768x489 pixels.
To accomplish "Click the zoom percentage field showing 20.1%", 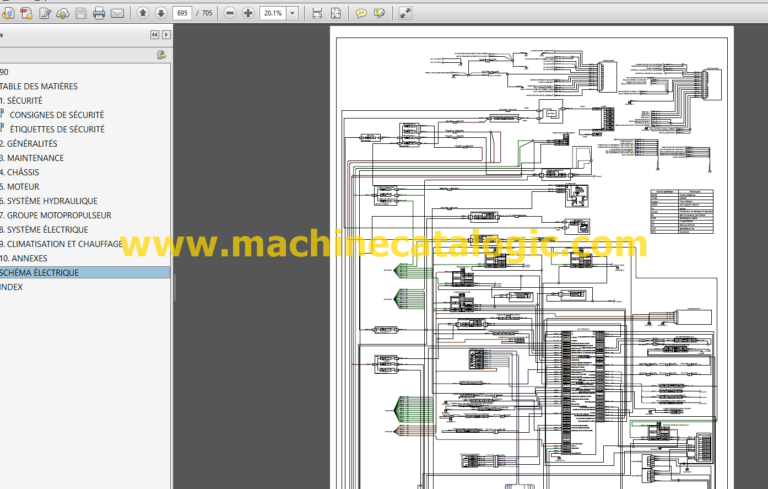I will tap(273, 13).
